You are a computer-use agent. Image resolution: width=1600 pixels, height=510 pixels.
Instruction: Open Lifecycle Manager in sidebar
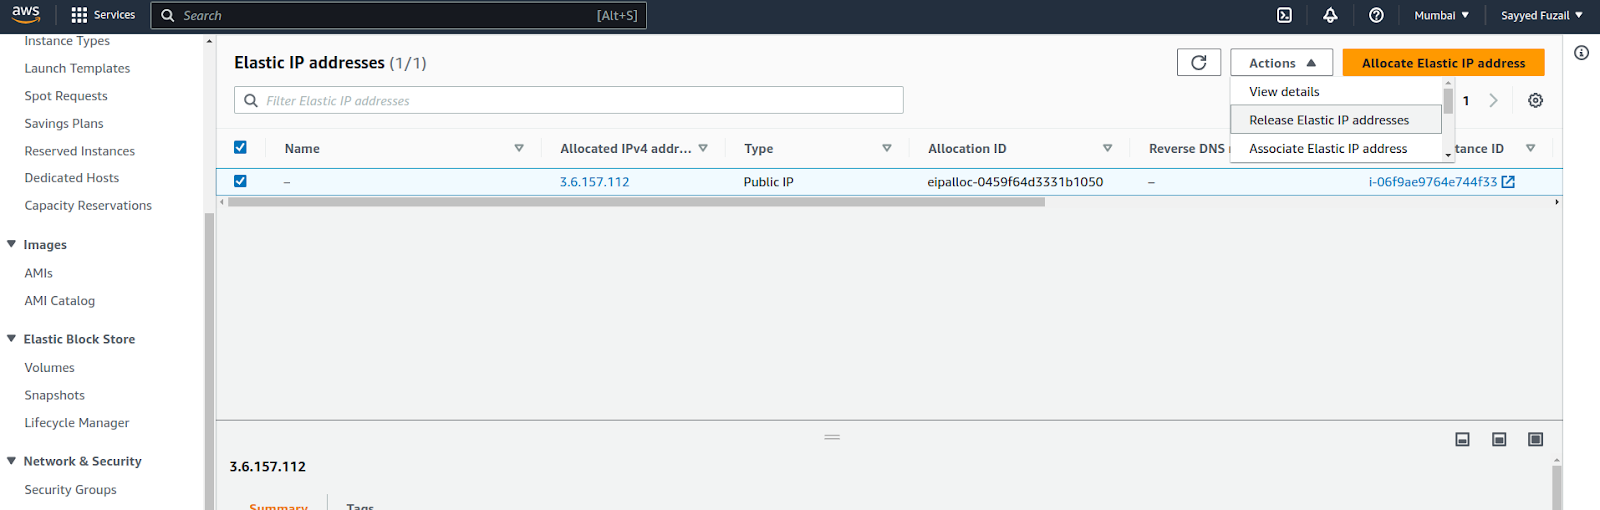pos(76,423)
